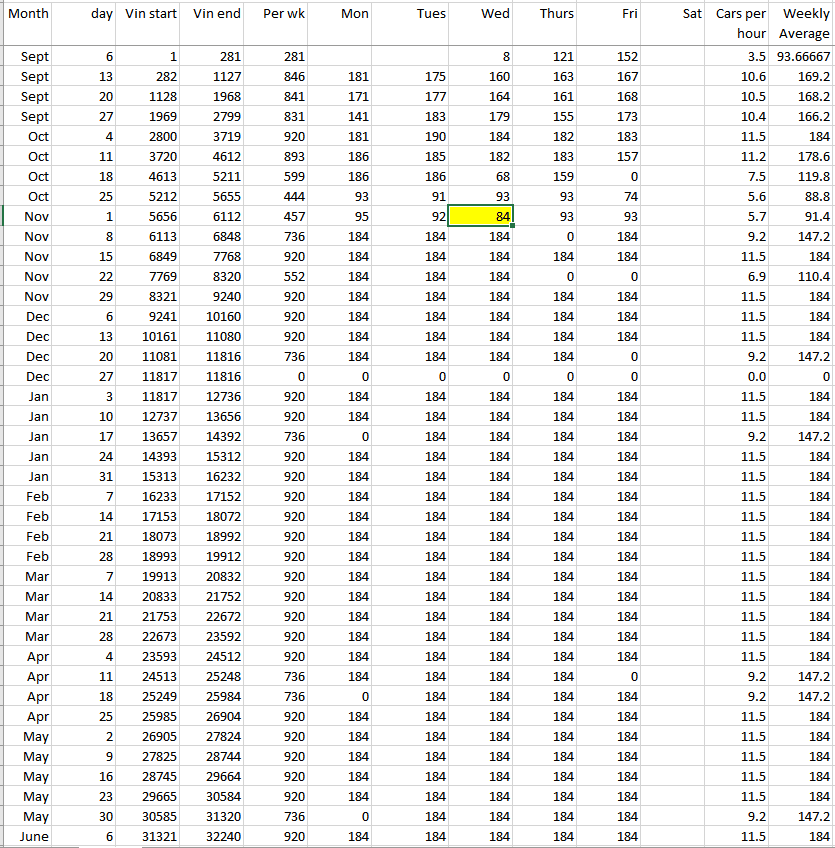Click the Wed cell containing 68
The width and height of the screenshot is (835, 848).
point(480,177)
